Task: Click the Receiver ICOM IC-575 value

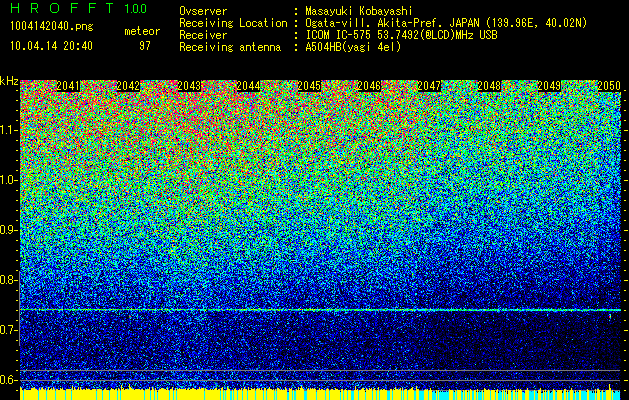Action: pos(401,35)
